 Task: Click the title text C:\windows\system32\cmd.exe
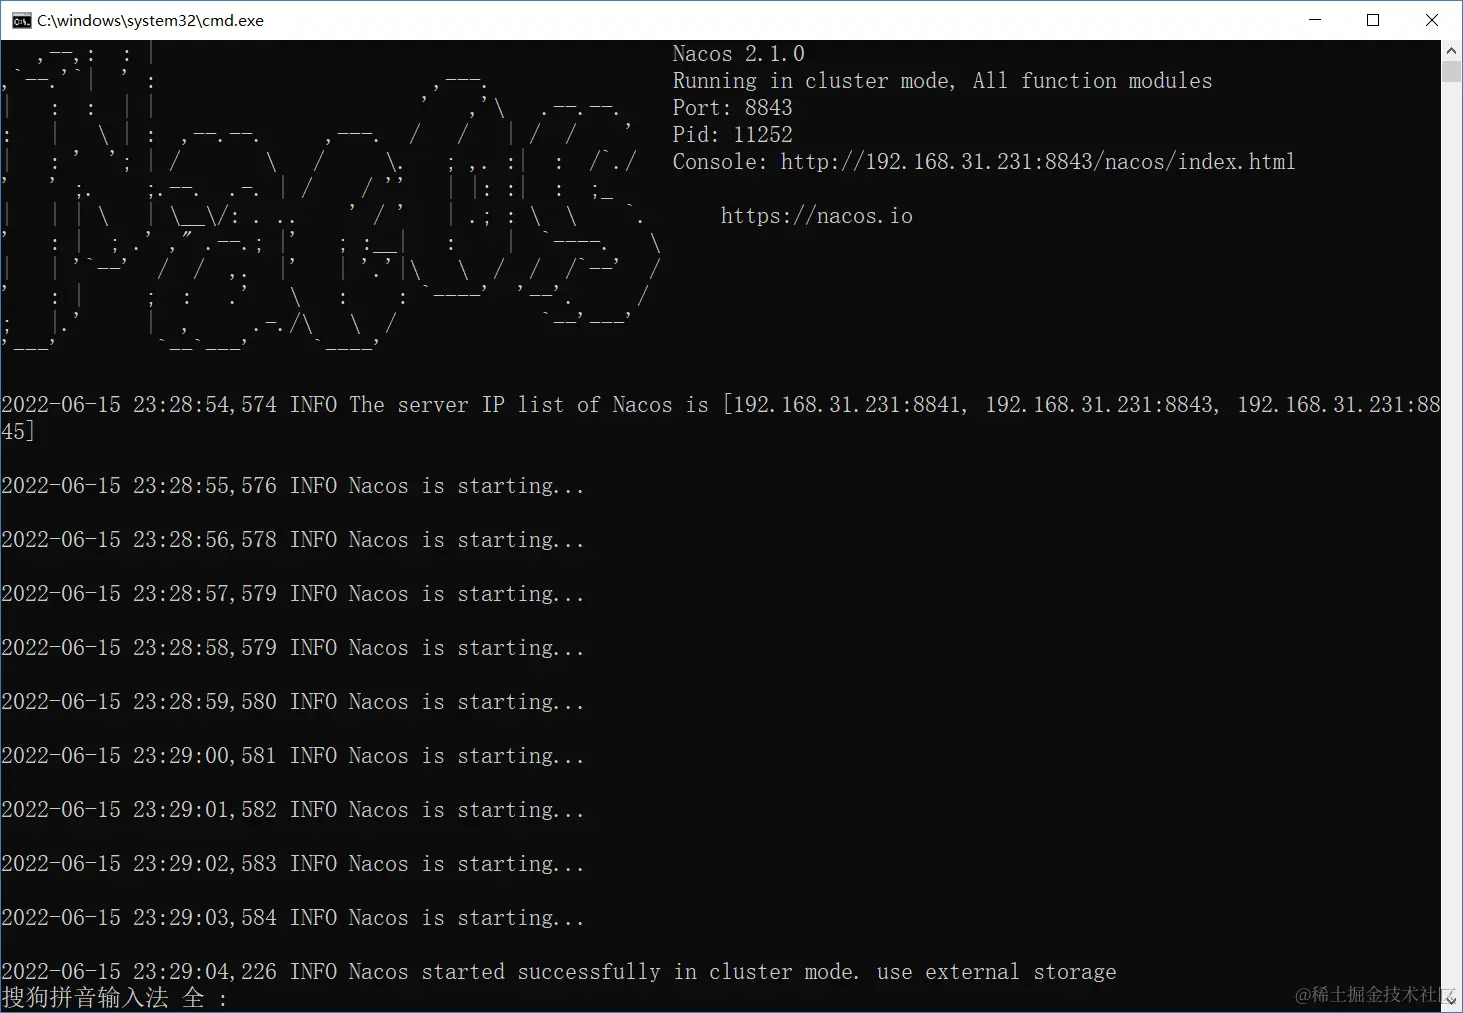151,20
